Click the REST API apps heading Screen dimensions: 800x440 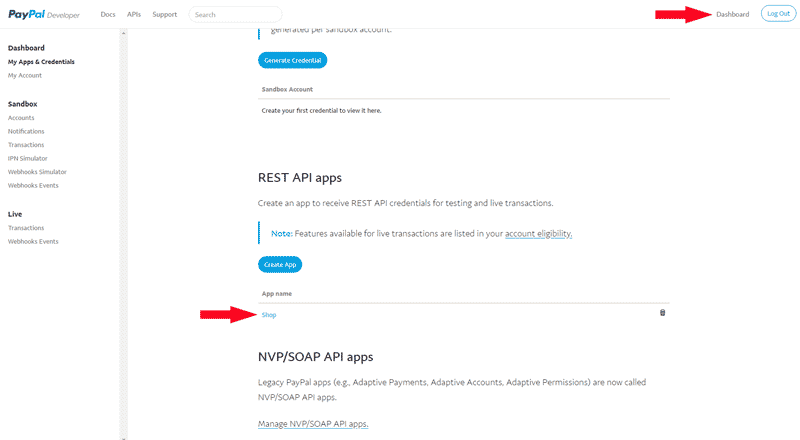[300, 178]
